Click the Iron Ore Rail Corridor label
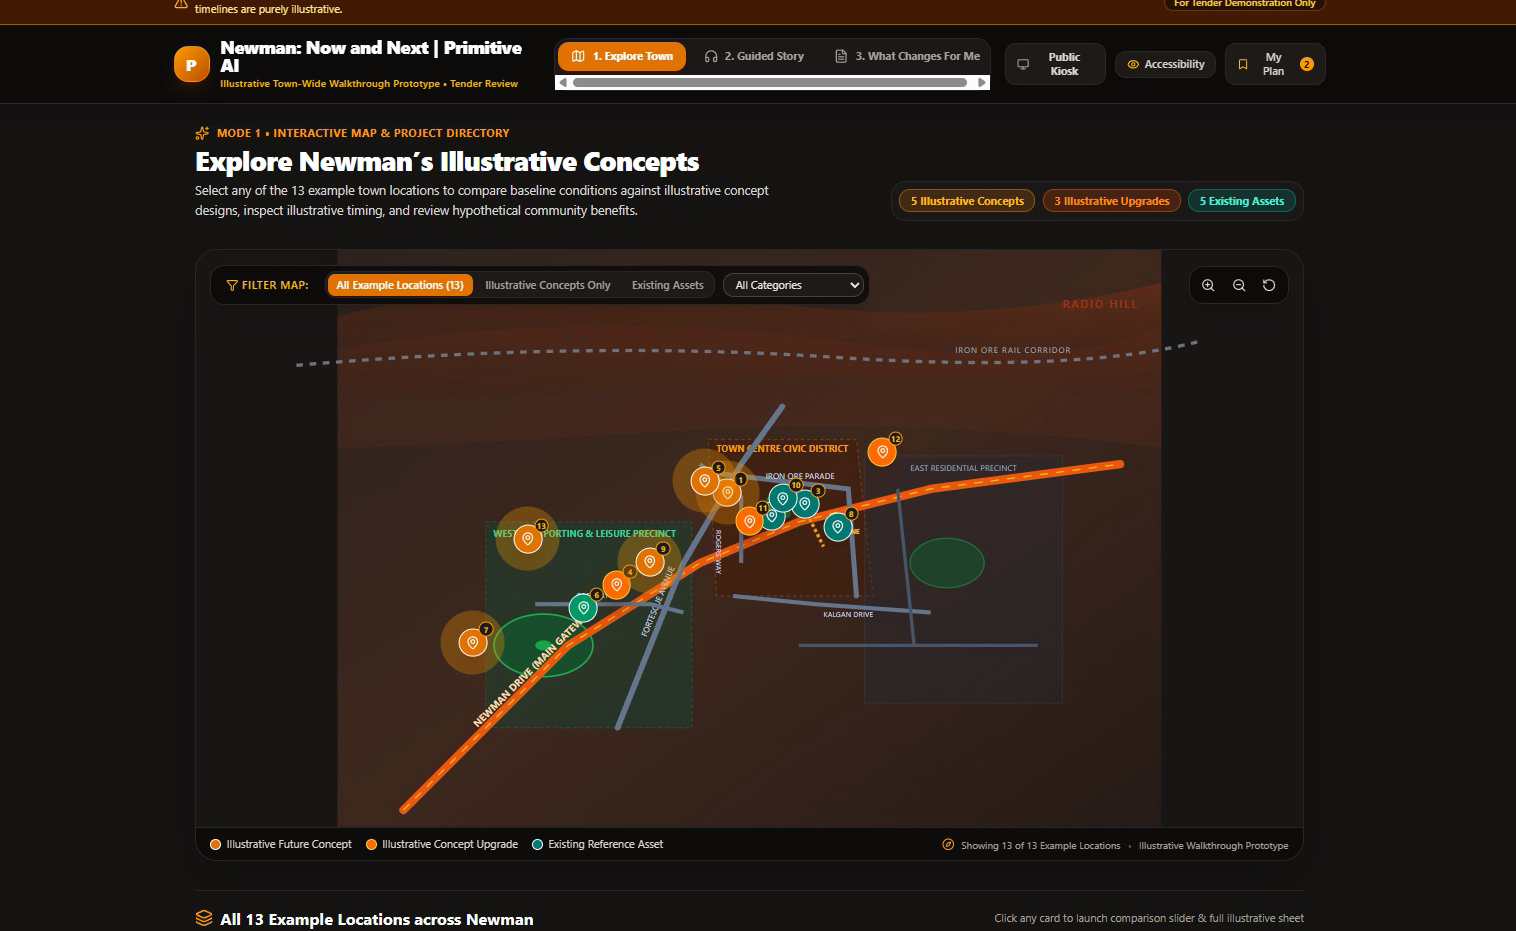 click(1012, 350)
